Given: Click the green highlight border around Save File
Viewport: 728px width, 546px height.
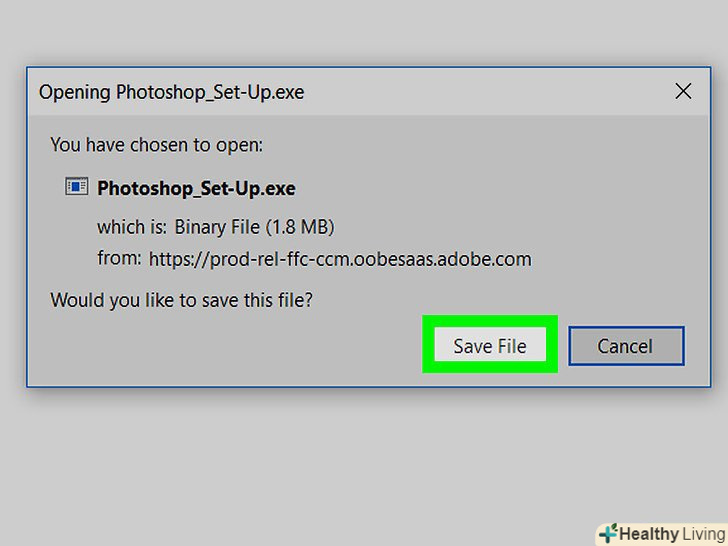Looking at the screenshot, I should click(x=428, y=346).
